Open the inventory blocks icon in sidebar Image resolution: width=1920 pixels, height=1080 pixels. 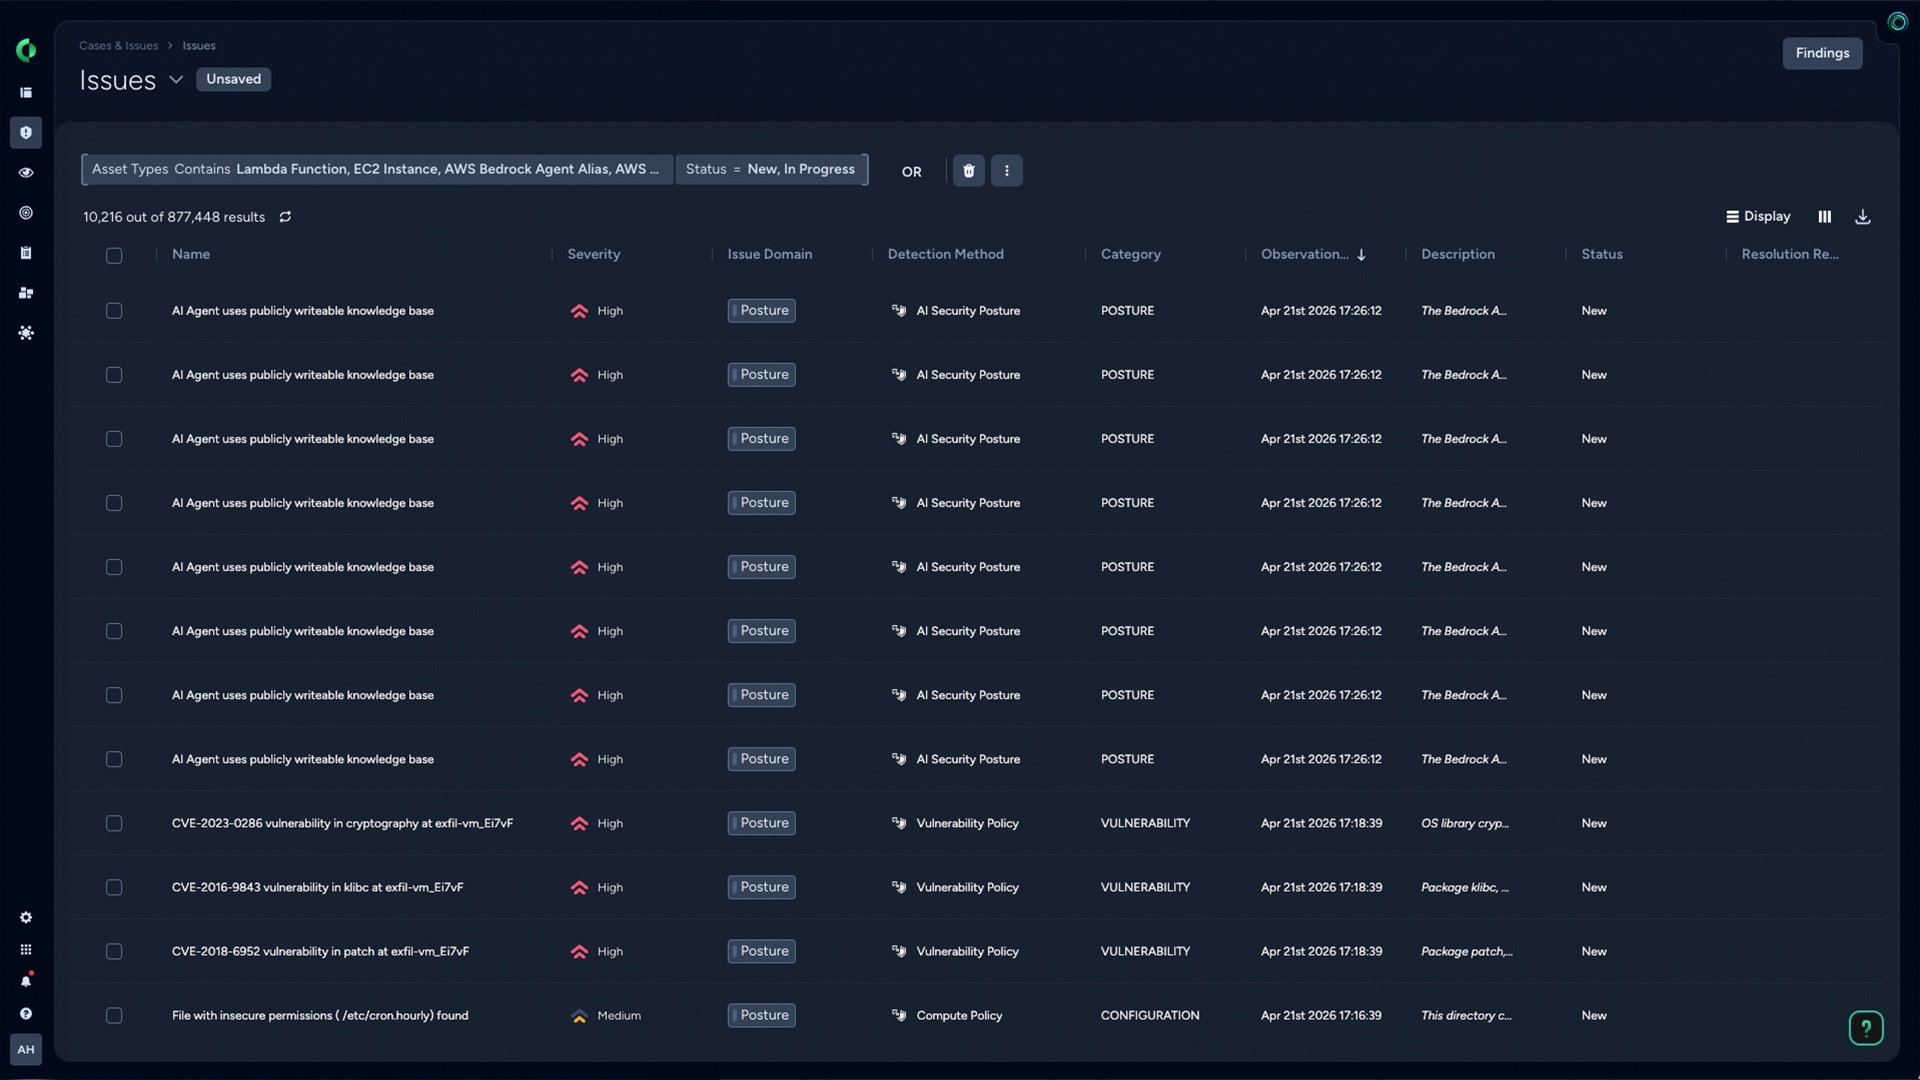[x=26, y=293]
